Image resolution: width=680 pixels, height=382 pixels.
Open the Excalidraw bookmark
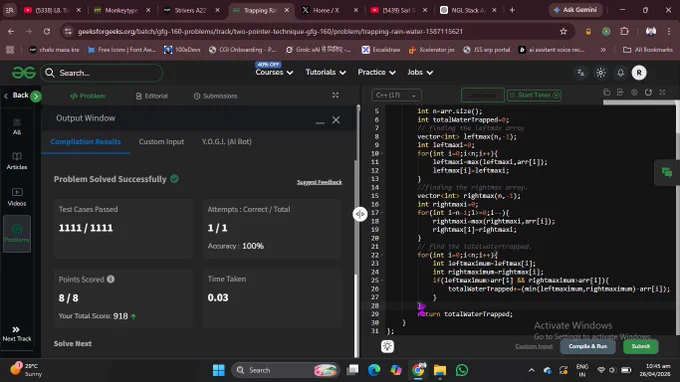click(381, 50)
